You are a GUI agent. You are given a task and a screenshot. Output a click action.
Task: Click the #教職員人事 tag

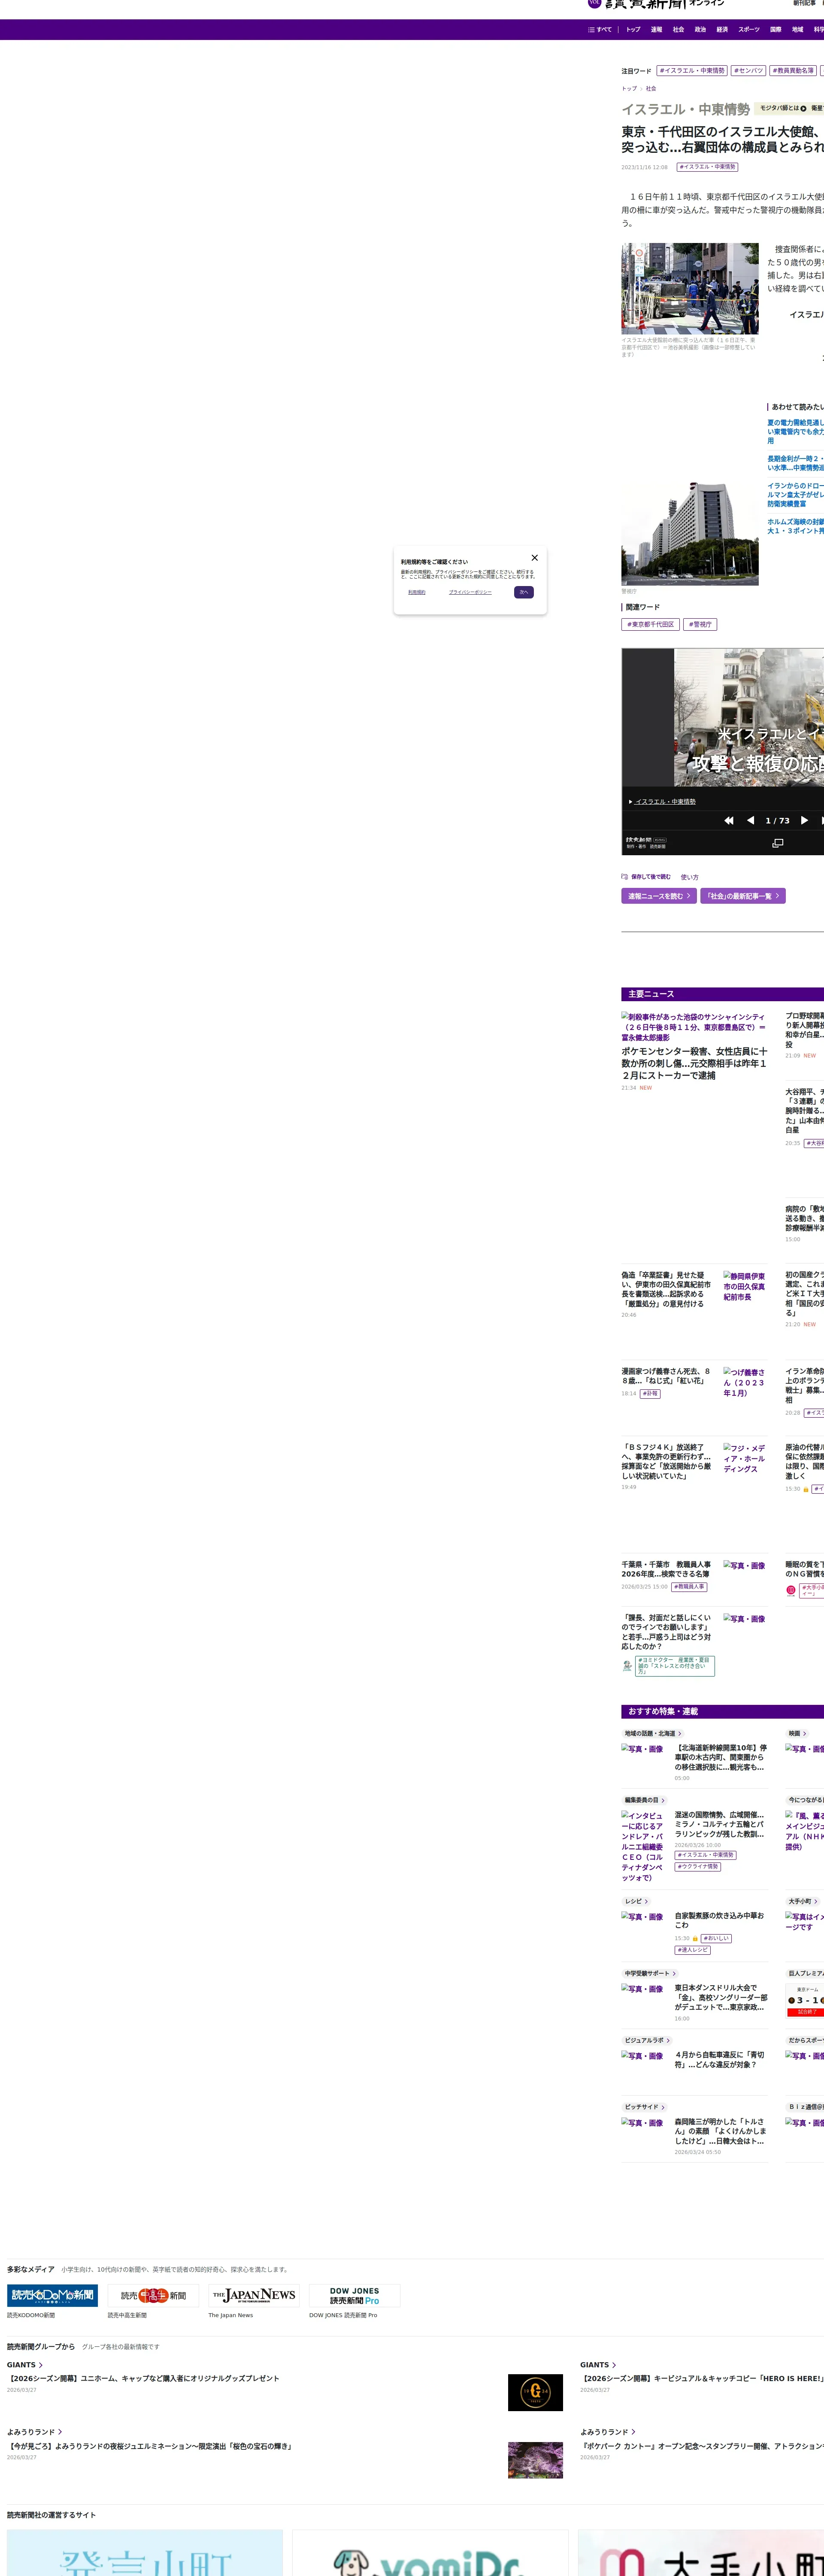tap(689, 1586)
